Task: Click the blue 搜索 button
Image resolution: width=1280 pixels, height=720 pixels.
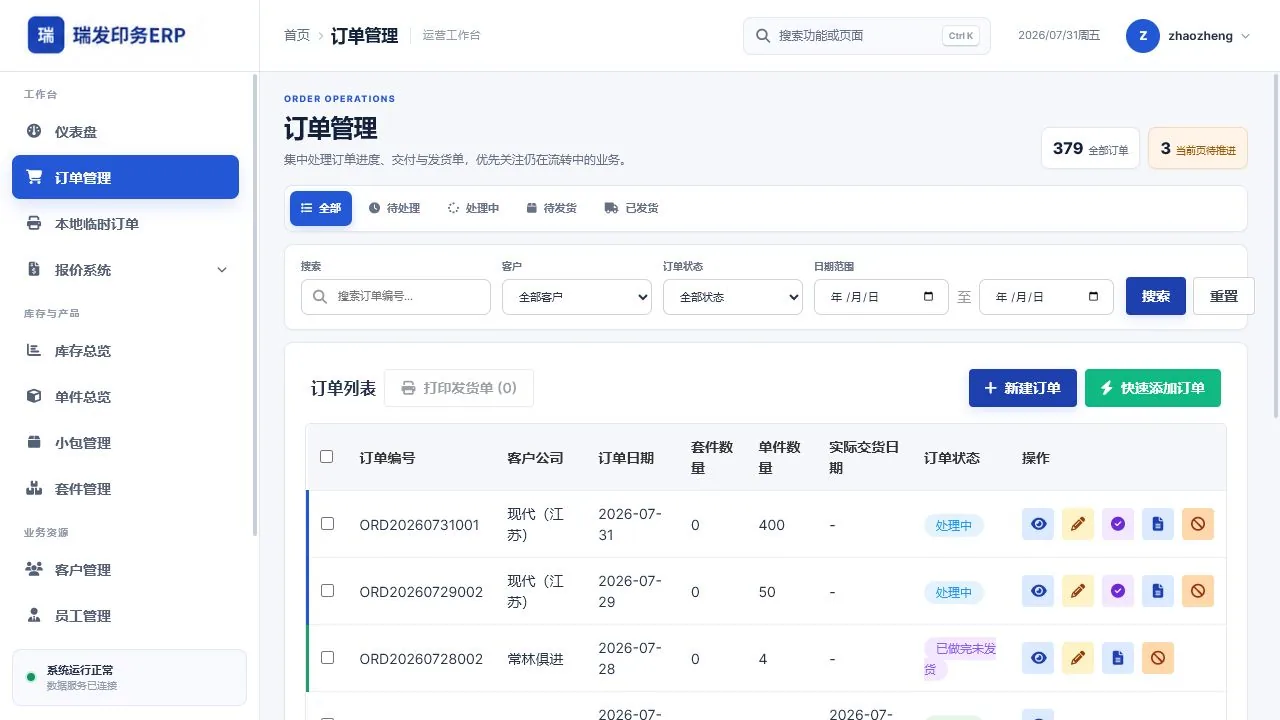Action: click(x=1156, y=296)
